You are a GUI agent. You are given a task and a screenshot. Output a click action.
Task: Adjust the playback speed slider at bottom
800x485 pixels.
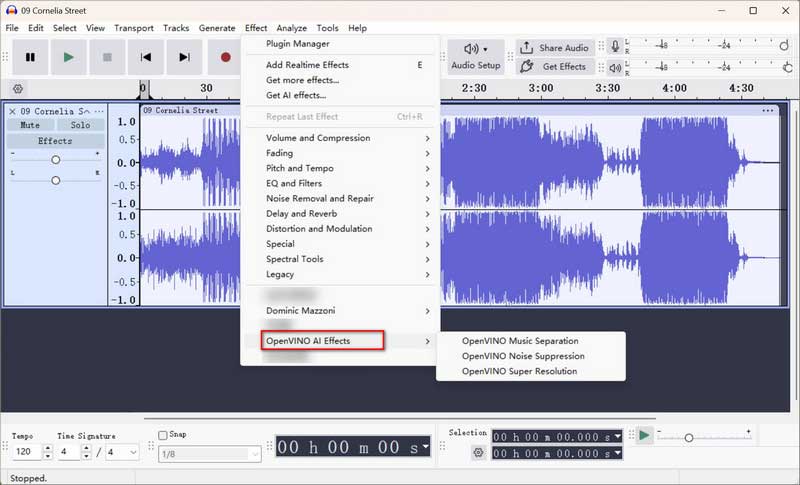[689, 437]
